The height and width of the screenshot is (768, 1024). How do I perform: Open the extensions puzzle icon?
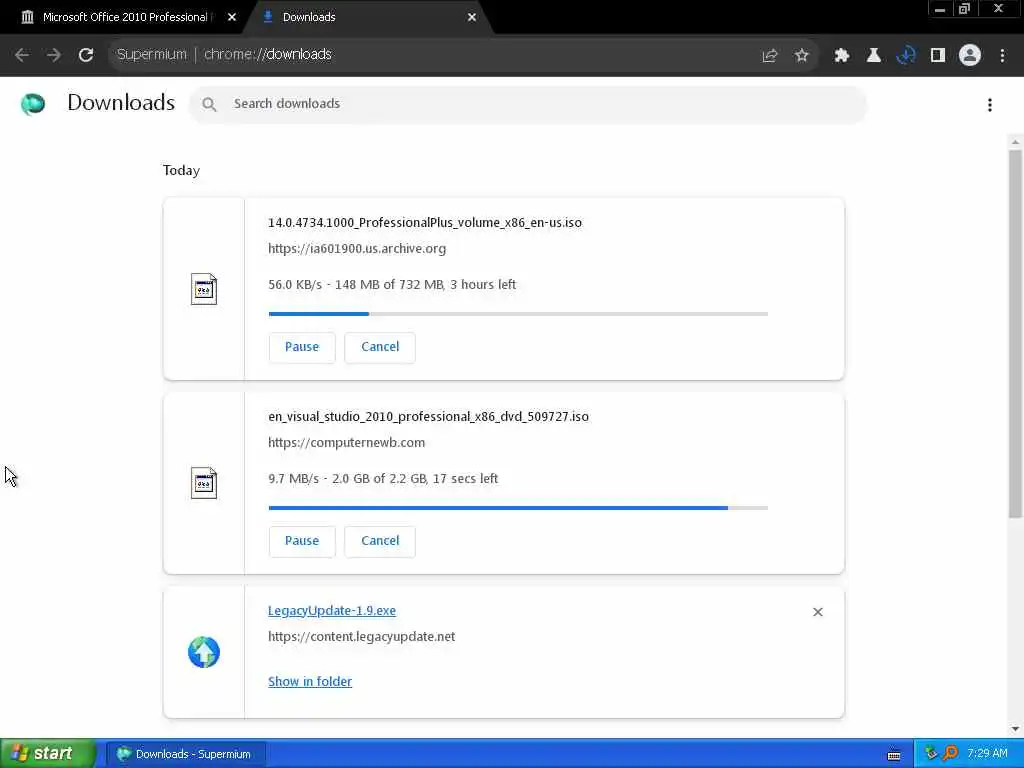[x=842, y=56]
